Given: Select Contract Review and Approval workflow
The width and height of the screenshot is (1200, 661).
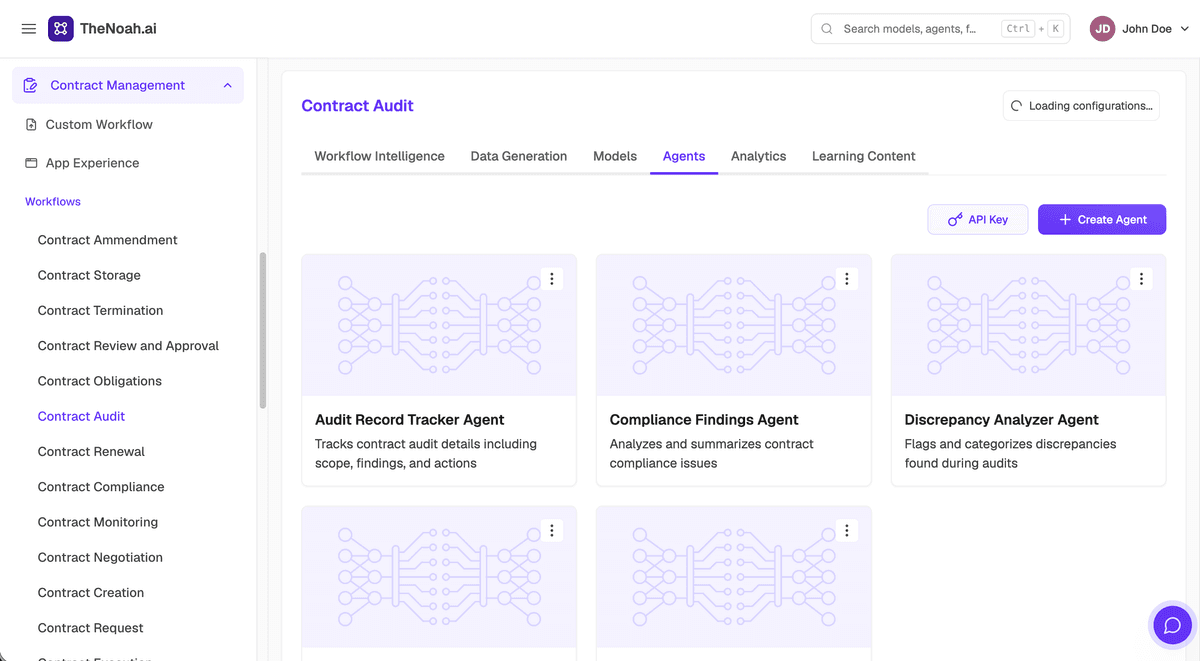Looking at the screenshot, I should click(128, 346).
